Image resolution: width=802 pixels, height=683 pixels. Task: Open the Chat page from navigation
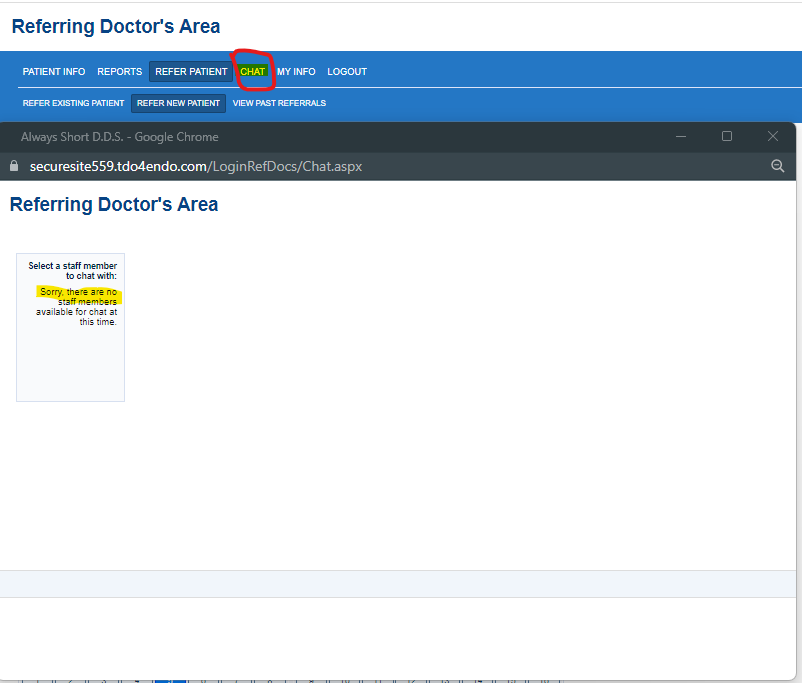253,72
